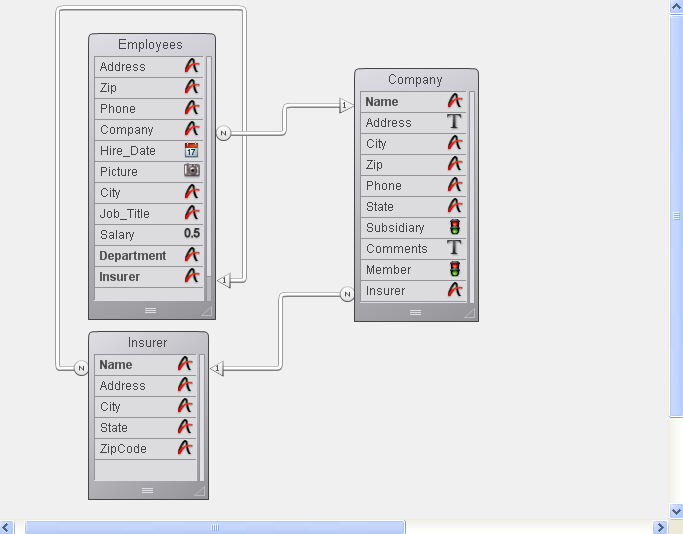Click the Company table header
The width and height of the screenshot is (683, 534).
(415, 80)
